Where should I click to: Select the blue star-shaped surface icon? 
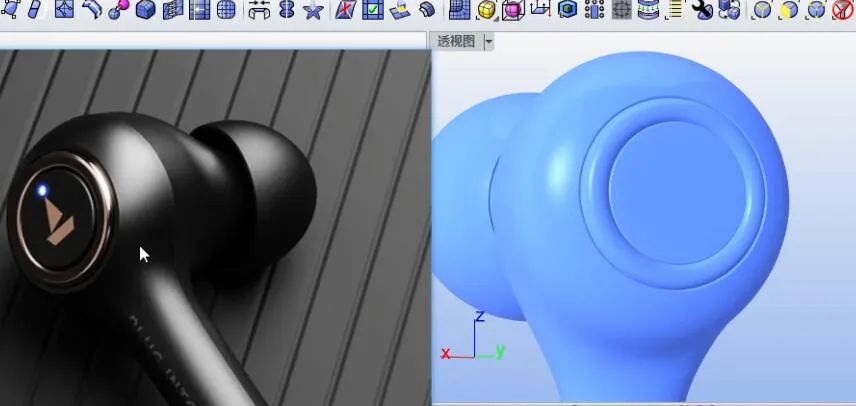(x=313, y=10)
